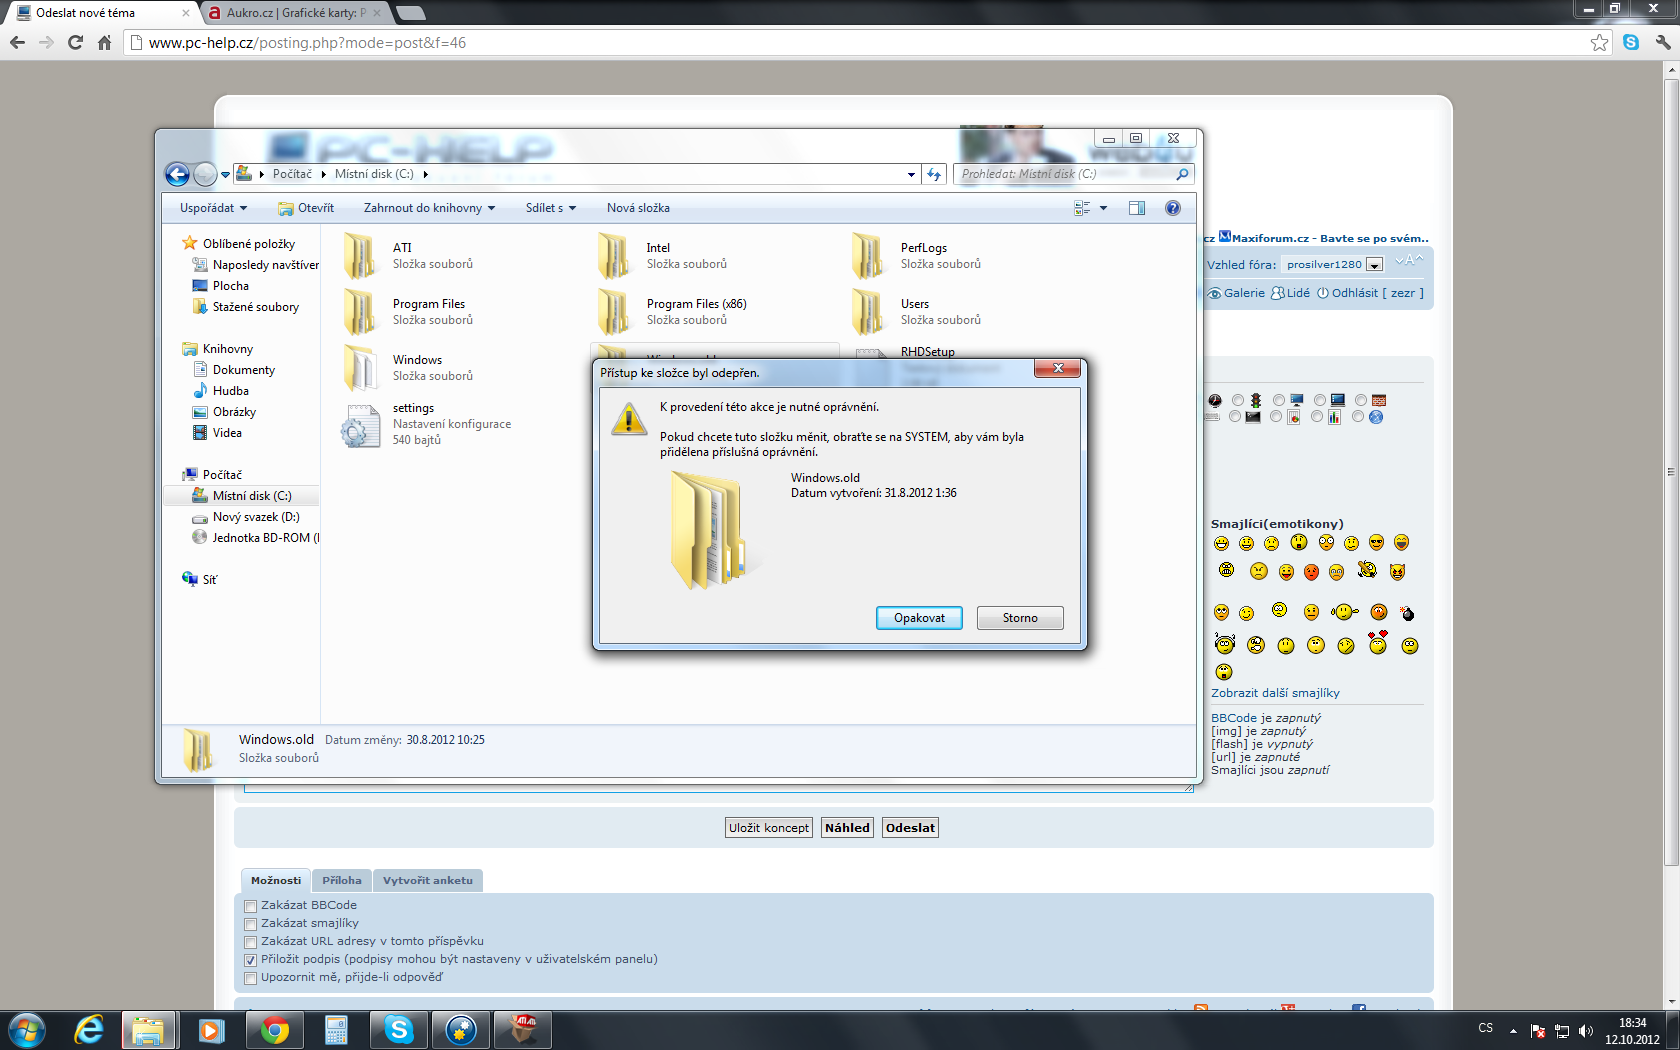Open the Příloha tab
Viewport: 1680px width, 1050px height.
[x=342, y=881]
